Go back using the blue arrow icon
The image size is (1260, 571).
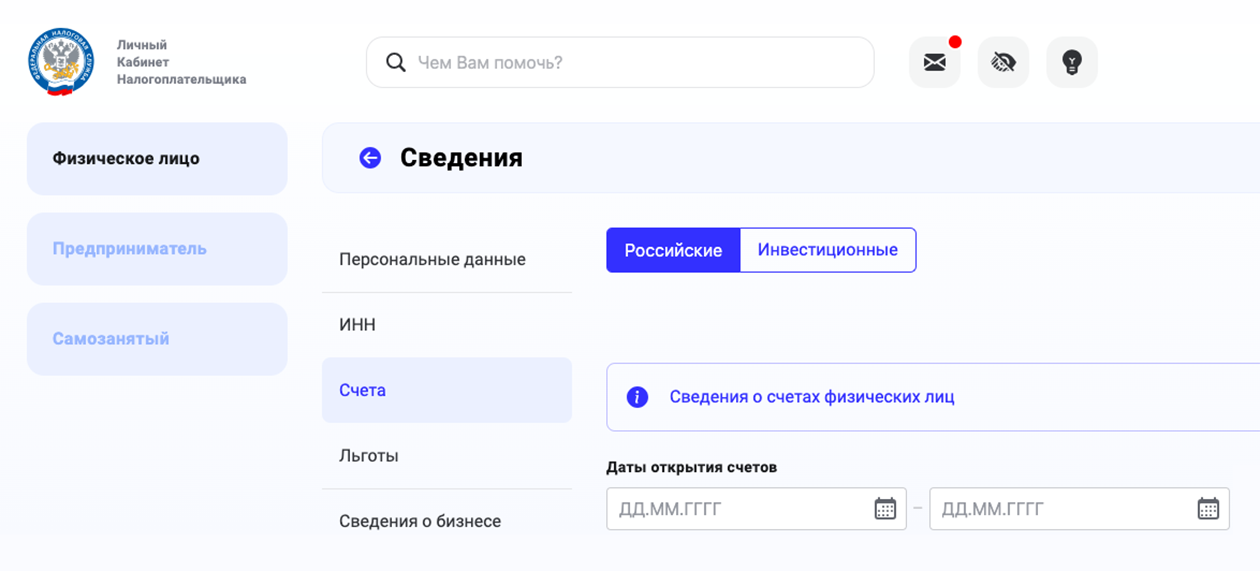370,158
